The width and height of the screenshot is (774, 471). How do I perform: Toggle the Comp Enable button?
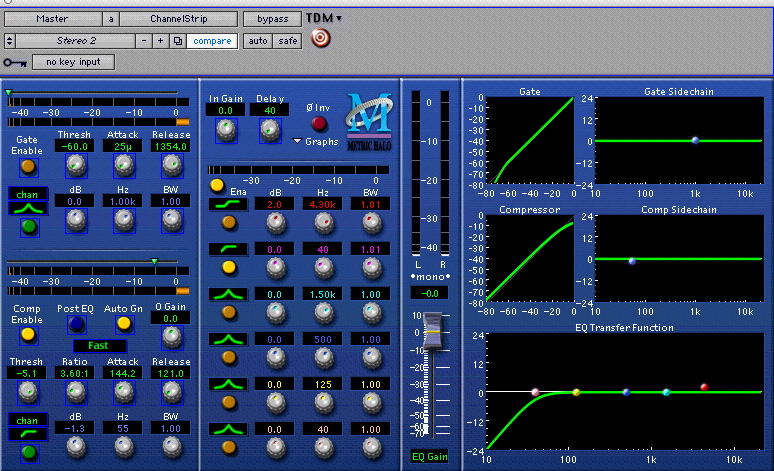(x=28, y=335)
